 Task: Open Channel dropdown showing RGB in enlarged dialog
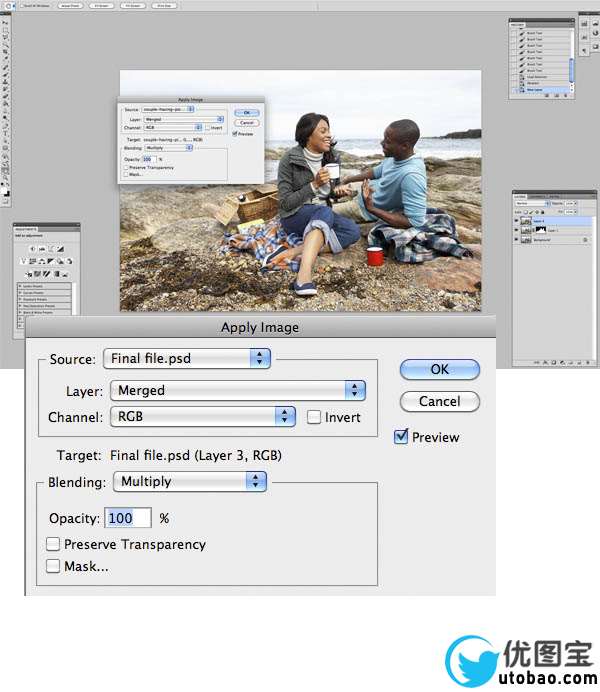click(202, 417)
